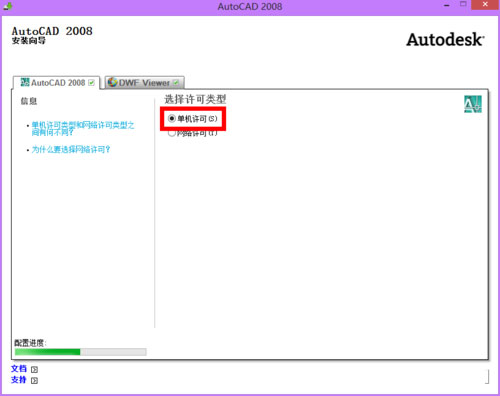500x396 pixels.
Task: Click the 安装向导 subtitle text
Action: (29, 41)
